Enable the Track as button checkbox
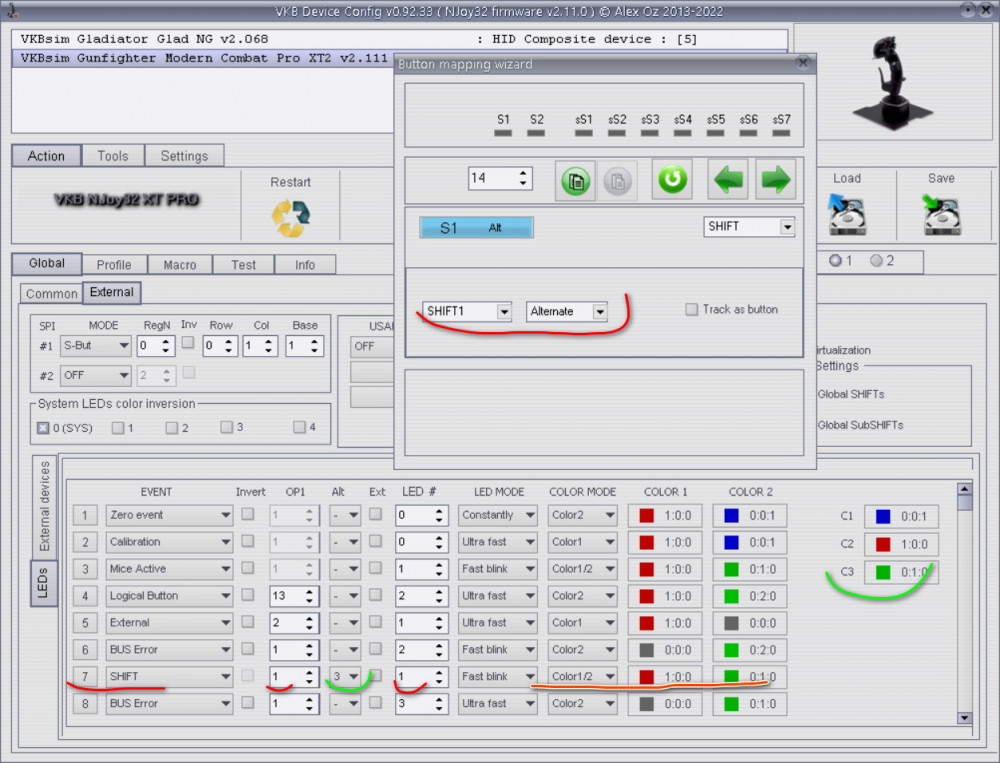Viewport: 1000px width, 763px height. point(692,310)
